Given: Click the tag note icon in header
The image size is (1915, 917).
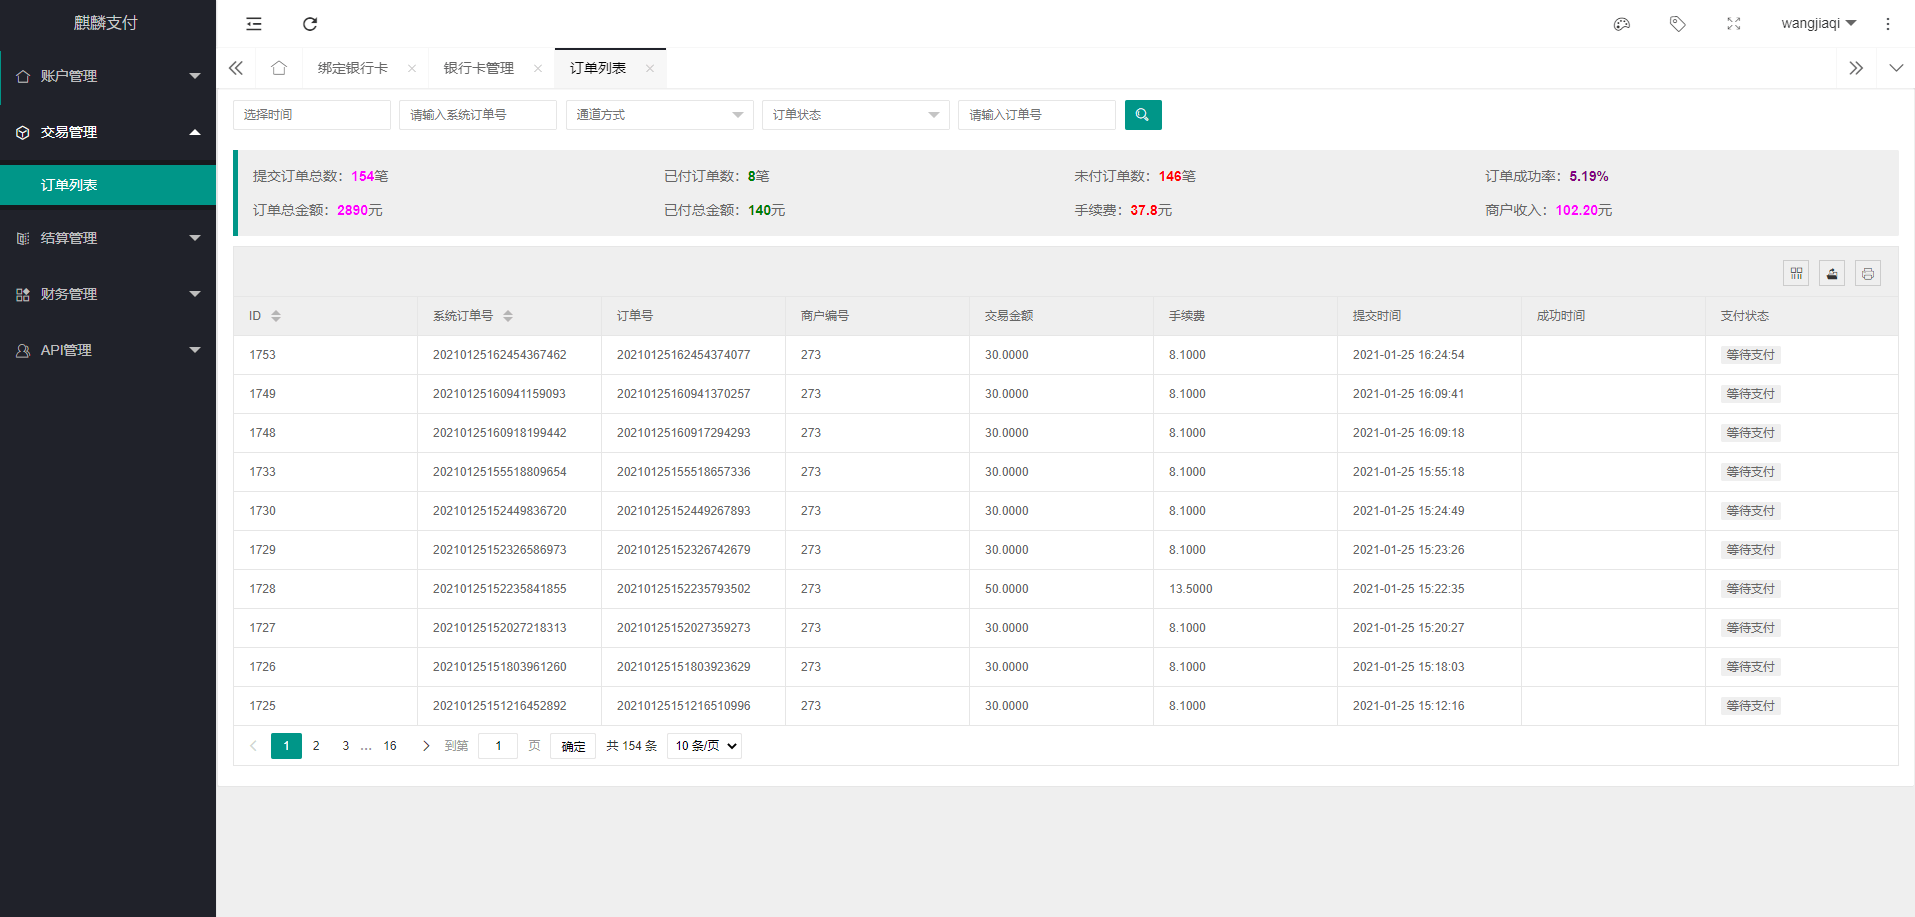Looking at the screenshot, I should coord(1678,24).
